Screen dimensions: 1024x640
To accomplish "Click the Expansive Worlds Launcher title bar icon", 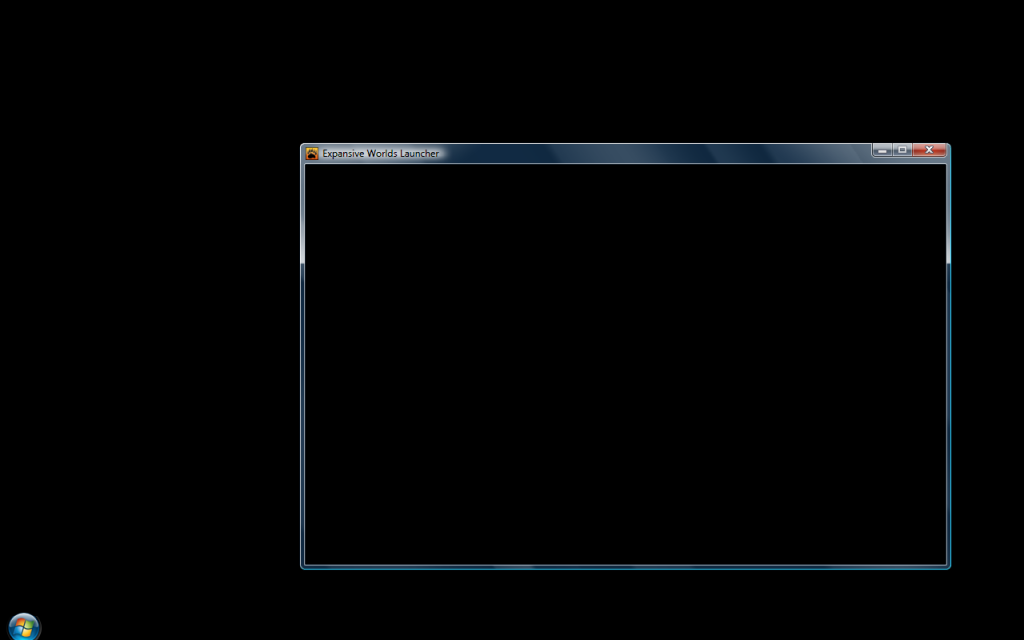I will 312,154.
